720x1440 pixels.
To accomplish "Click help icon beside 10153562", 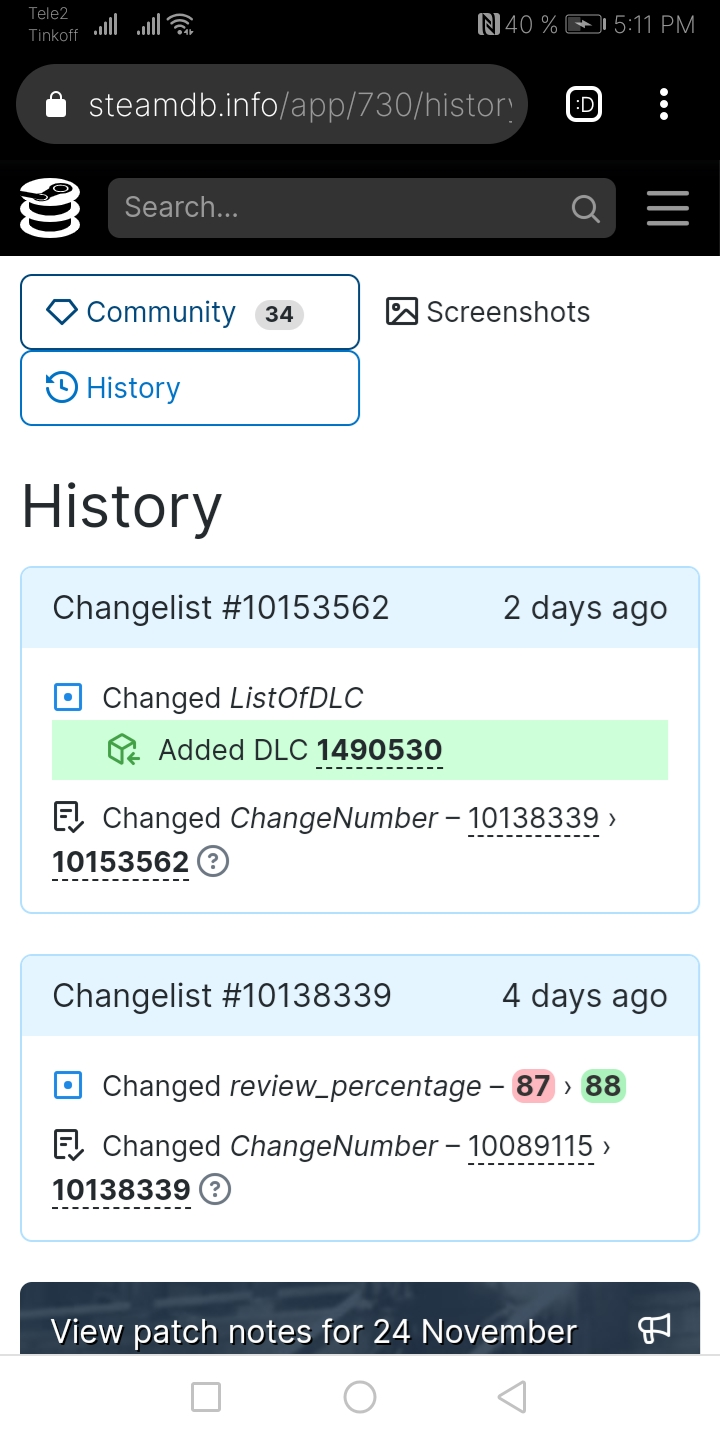I will 213,861.
